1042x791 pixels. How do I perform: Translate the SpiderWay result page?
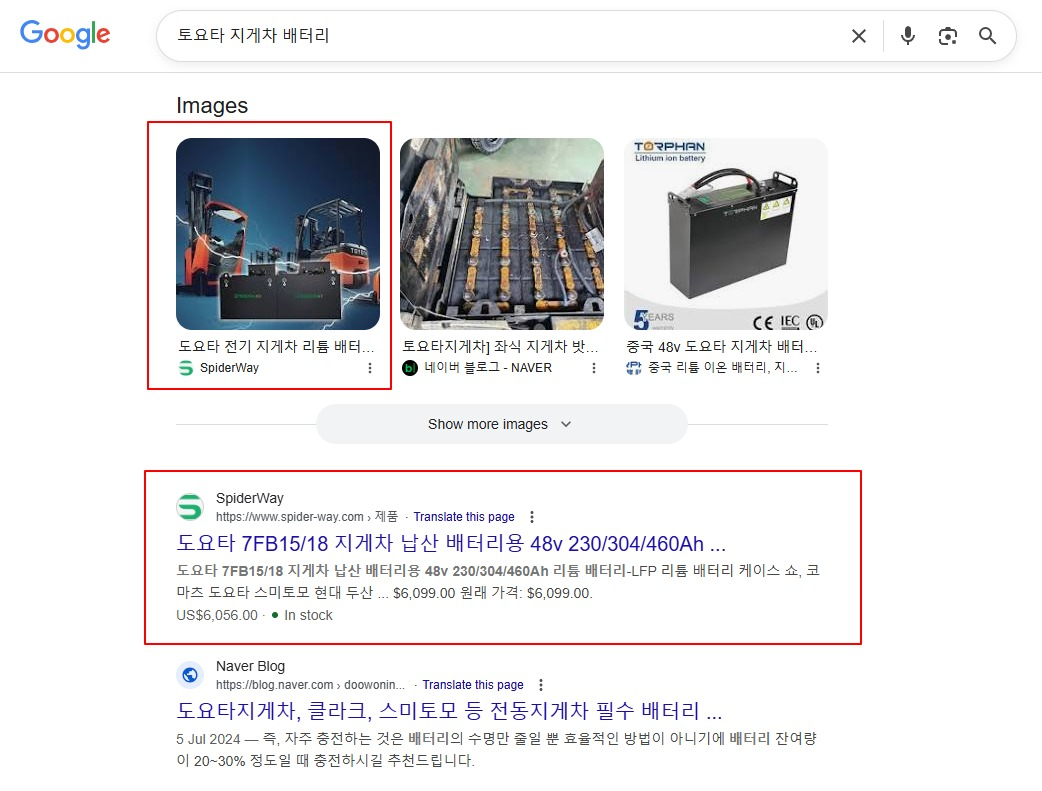(464, 517)
